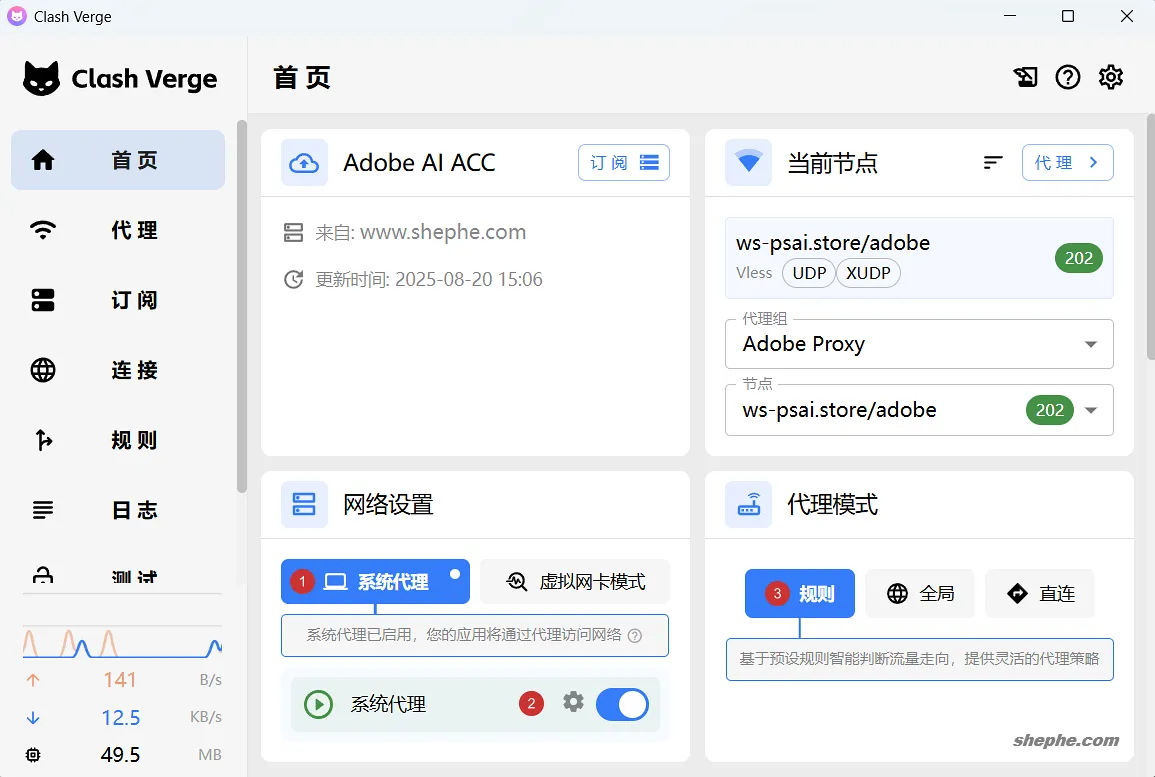This screenshot has width=1155, height=777.
Task: Switch proxy mode to 全局
Action: pyautogui.click(x=920, y=593)
